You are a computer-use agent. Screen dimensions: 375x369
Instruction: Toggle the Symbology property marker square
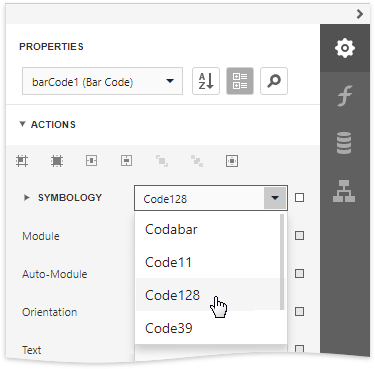[x=299, y=198]
